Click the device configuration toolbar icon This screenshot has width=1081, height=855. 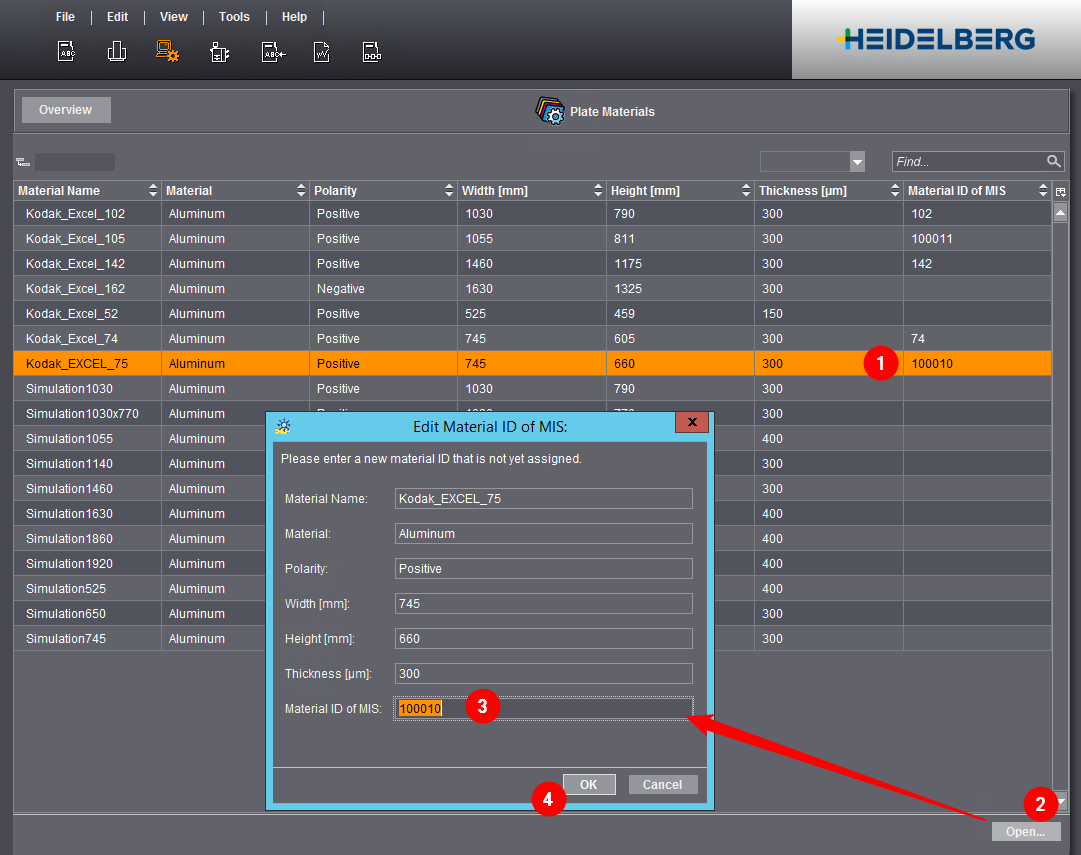coord(220,50)
